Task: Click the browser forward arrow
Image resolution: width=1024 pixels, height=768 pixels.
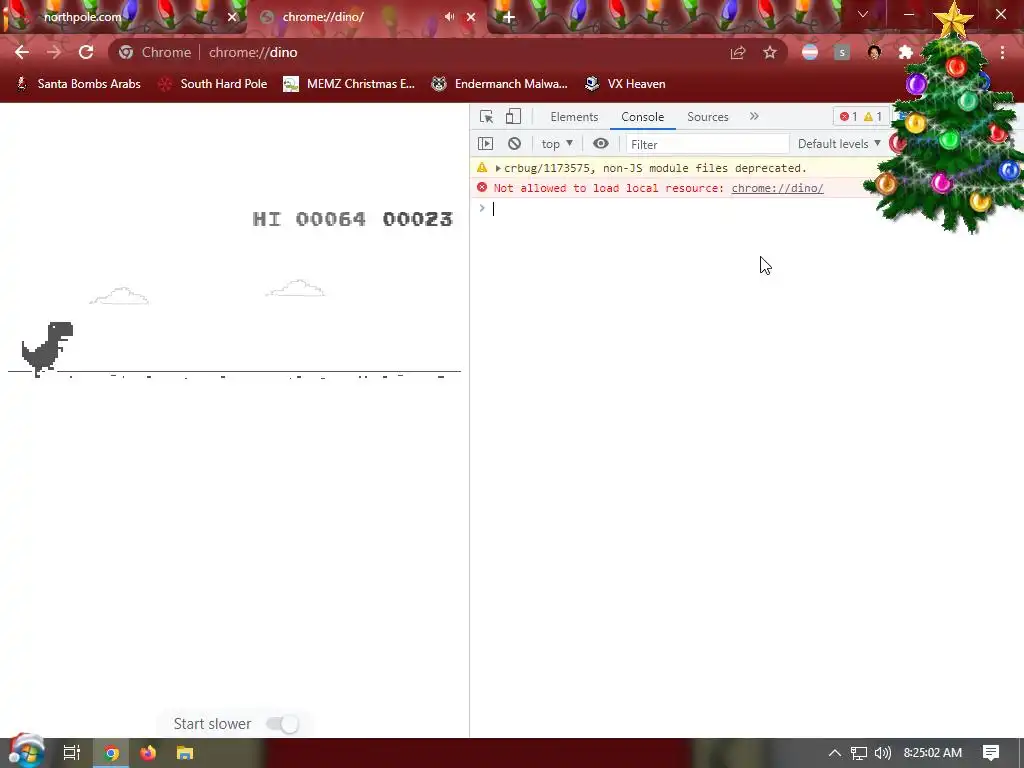Action: click(54, 52)
